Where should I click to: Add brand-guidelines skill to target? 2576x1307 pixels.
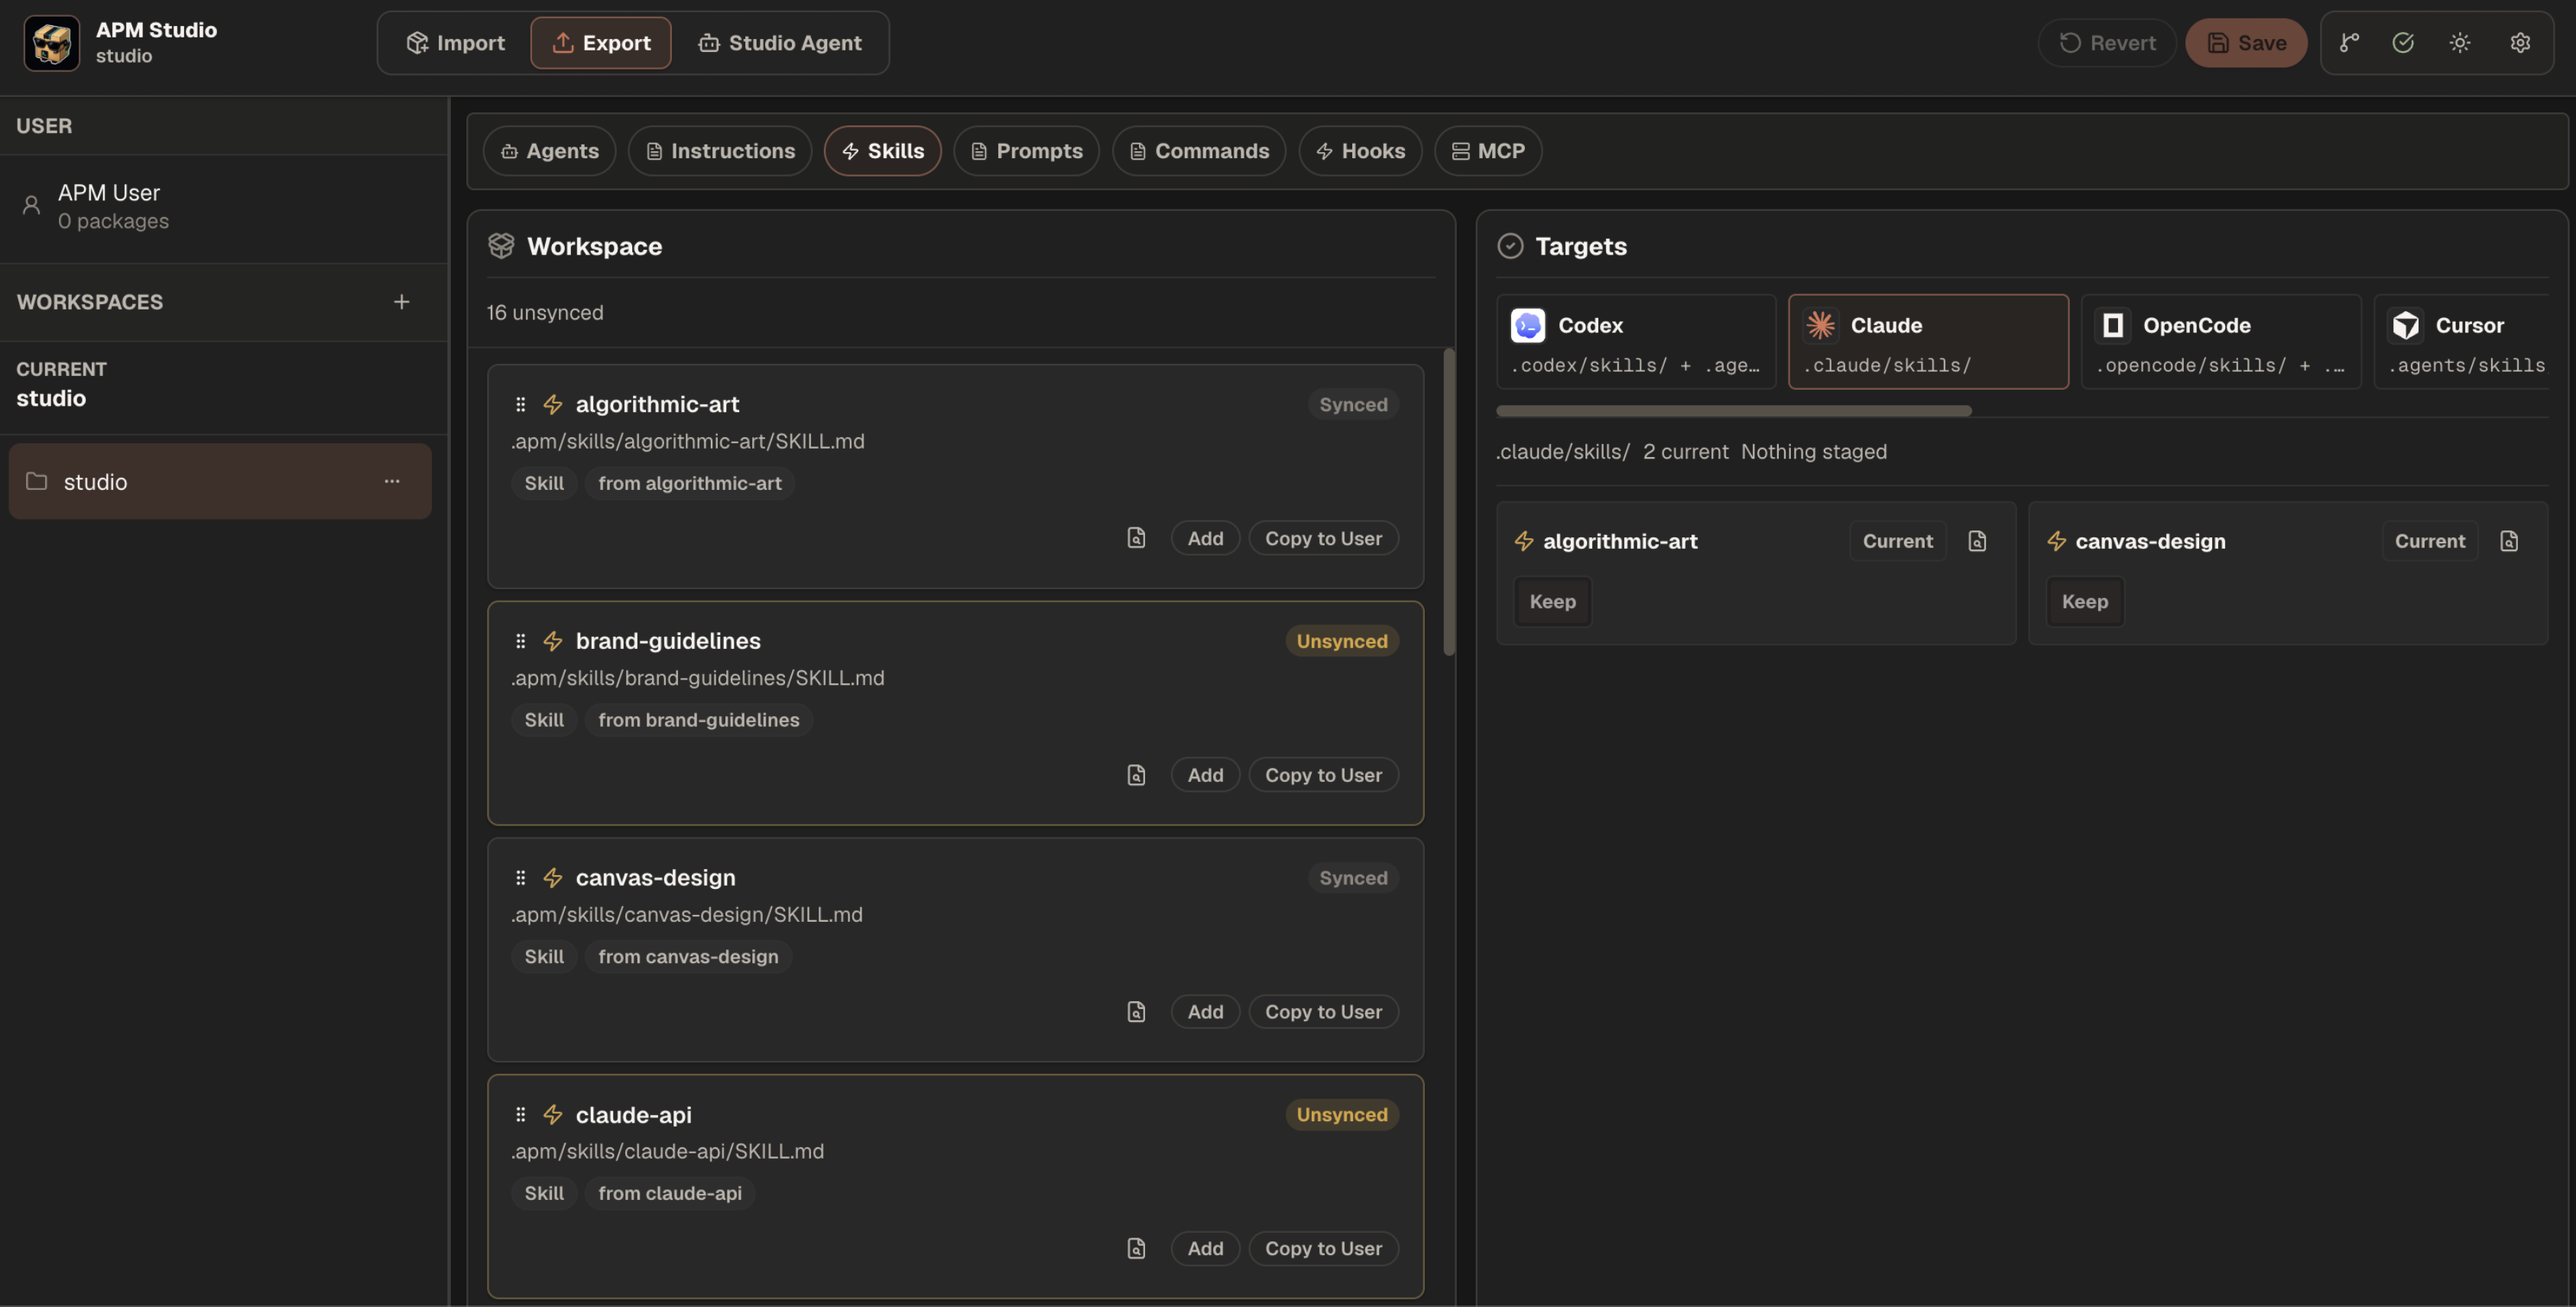coord(1205,775)
